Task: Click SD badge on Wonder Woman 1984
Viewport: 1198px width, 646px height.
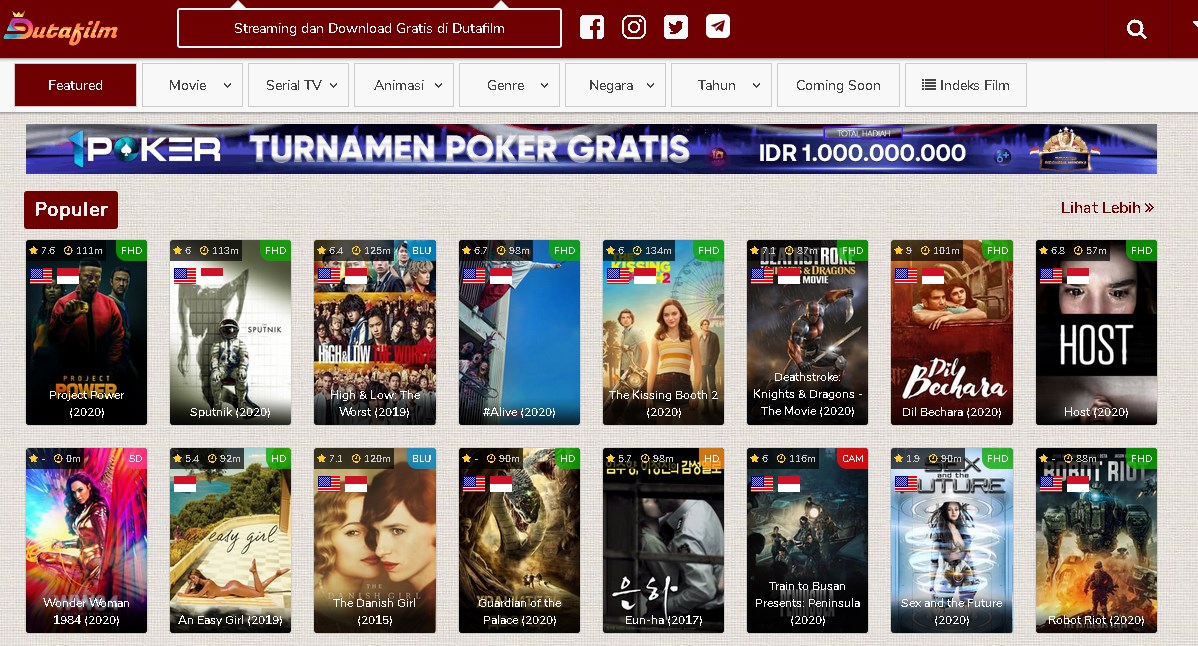Action: pyautogui.click(x=135, y=459)
